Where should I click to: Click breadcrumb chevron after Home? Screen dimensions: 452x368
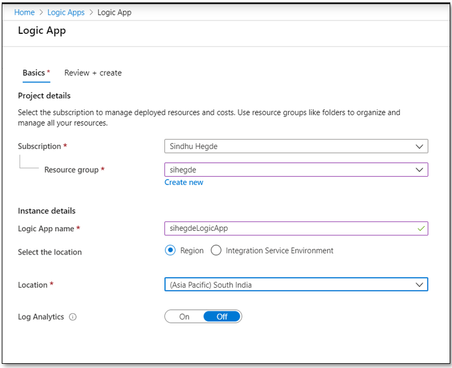point(41,12)
